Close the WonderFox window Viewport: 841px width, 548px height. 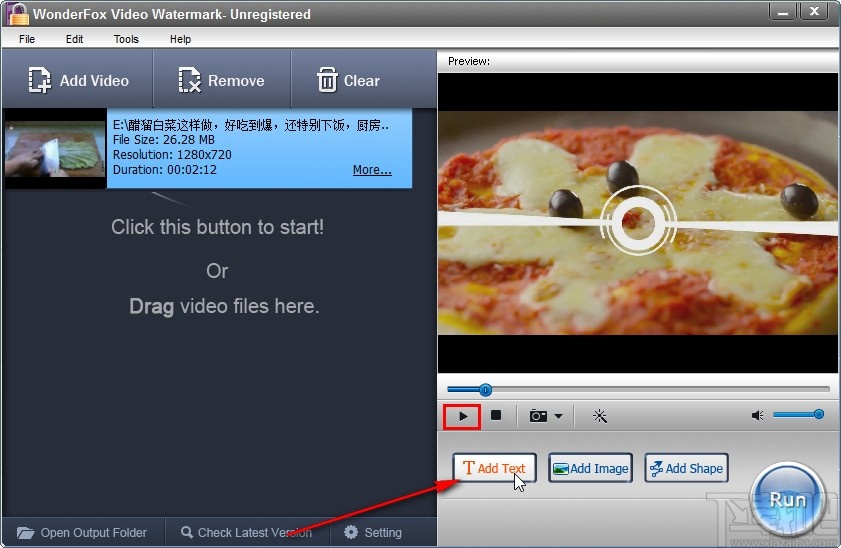tap(814, 11)
